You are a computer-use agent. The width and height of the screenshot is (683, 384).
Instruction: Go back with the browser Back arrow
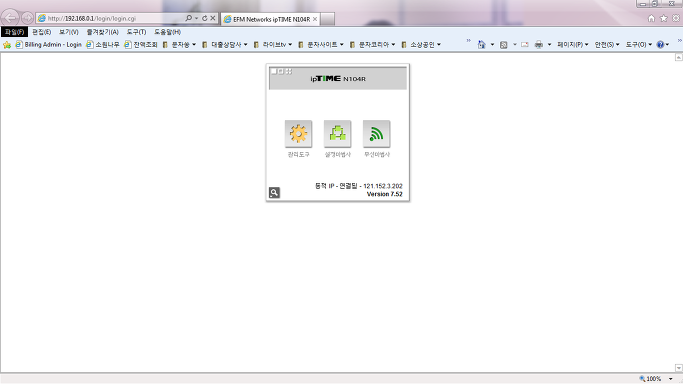pos(10,18)
